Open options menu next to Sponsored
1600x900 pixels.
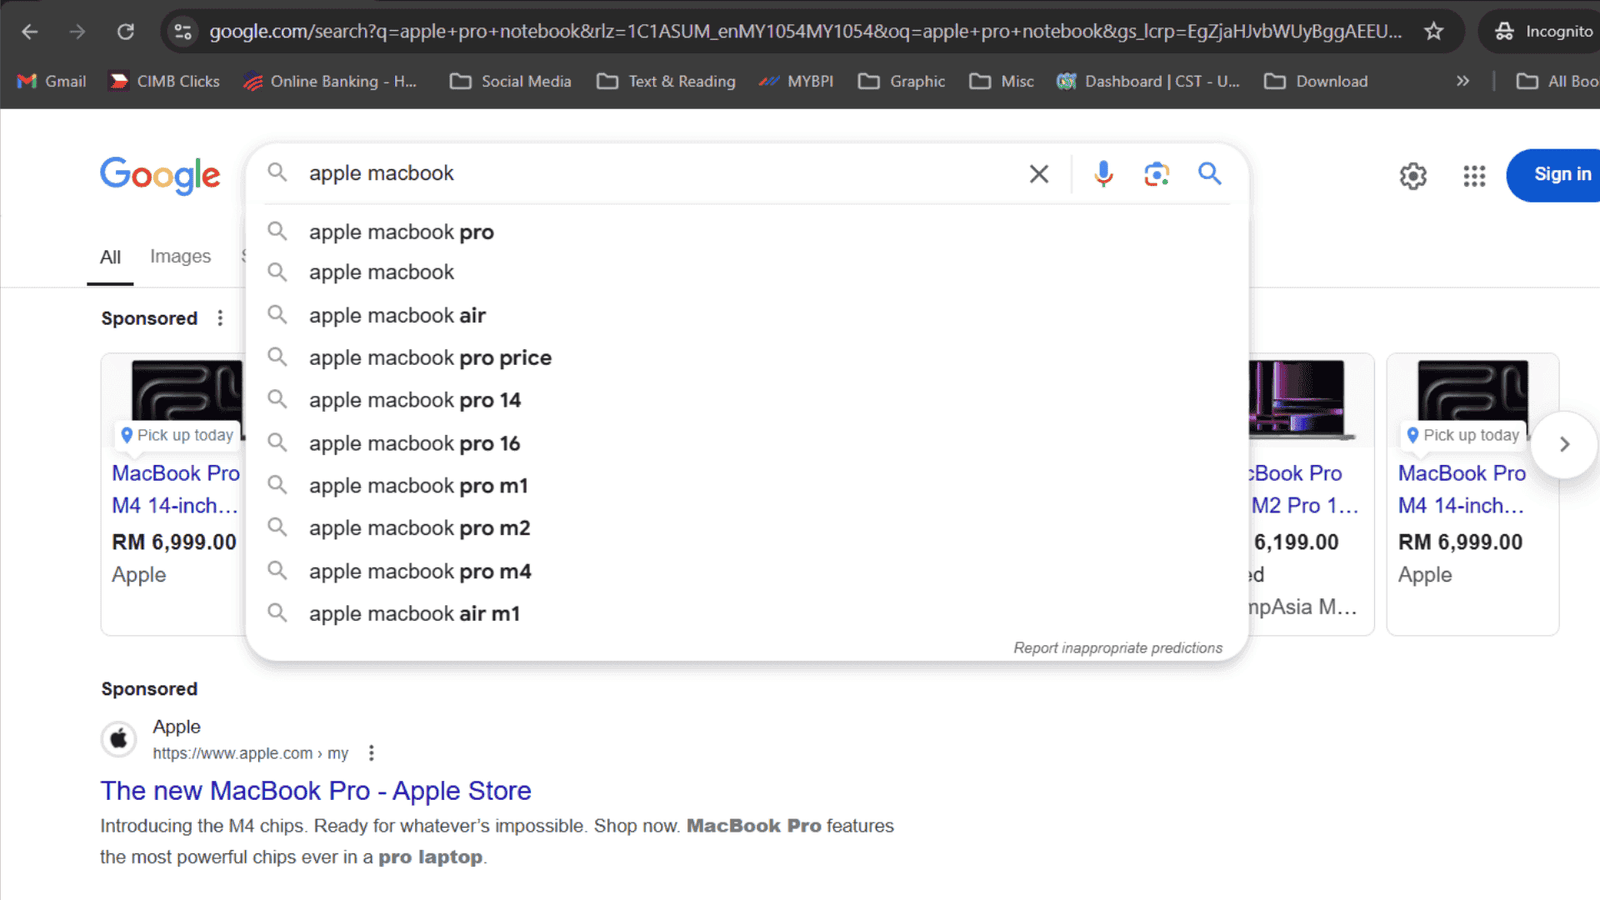(220, 318)
